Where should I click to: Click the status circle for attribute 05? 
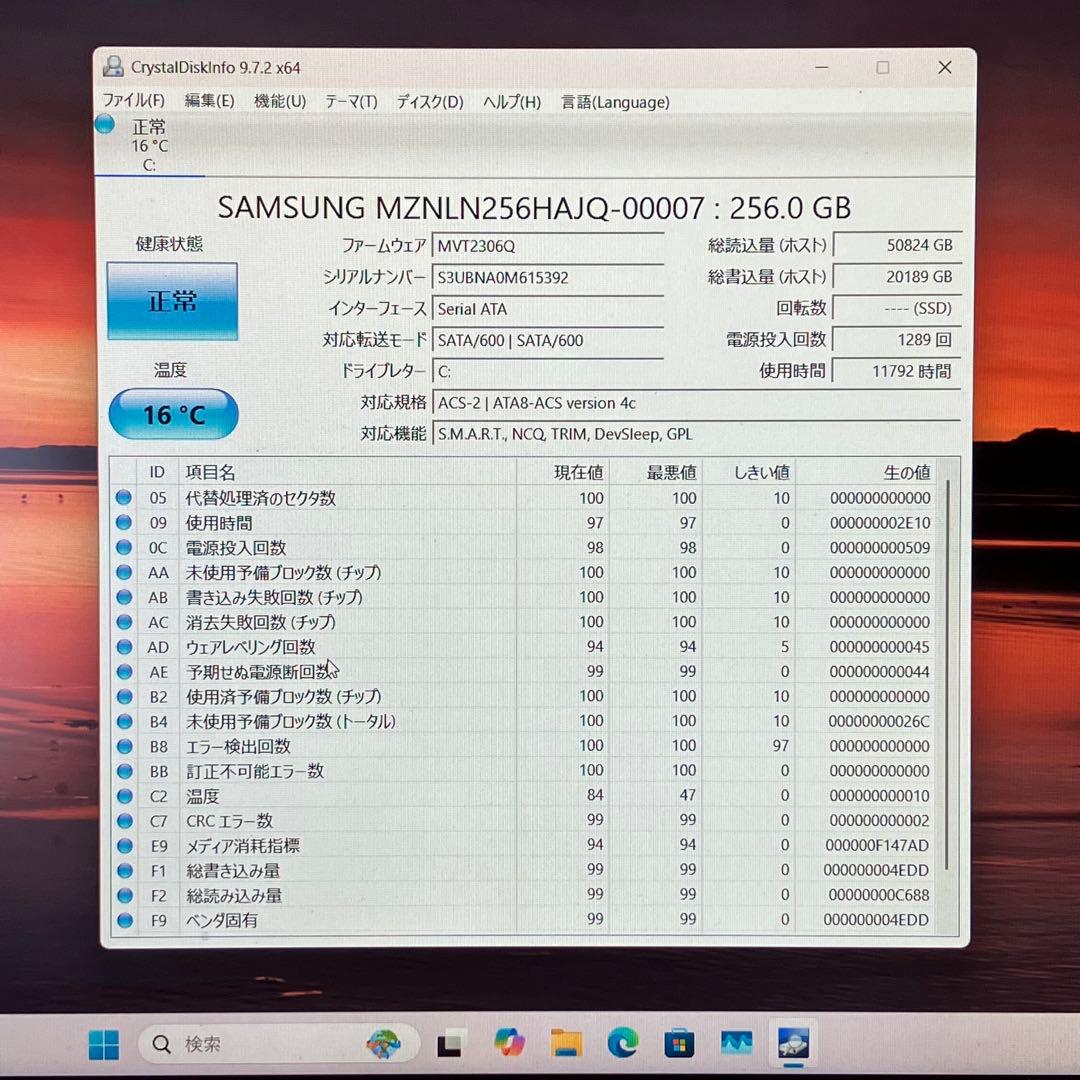tap(124, 498)
